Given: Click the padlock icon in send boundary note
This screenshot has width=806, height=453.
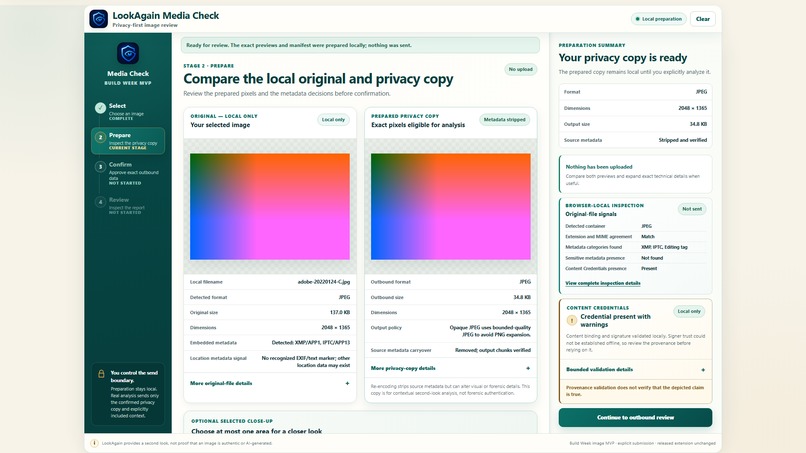Looking at the screenshot, I should click(x=101, y=374).
